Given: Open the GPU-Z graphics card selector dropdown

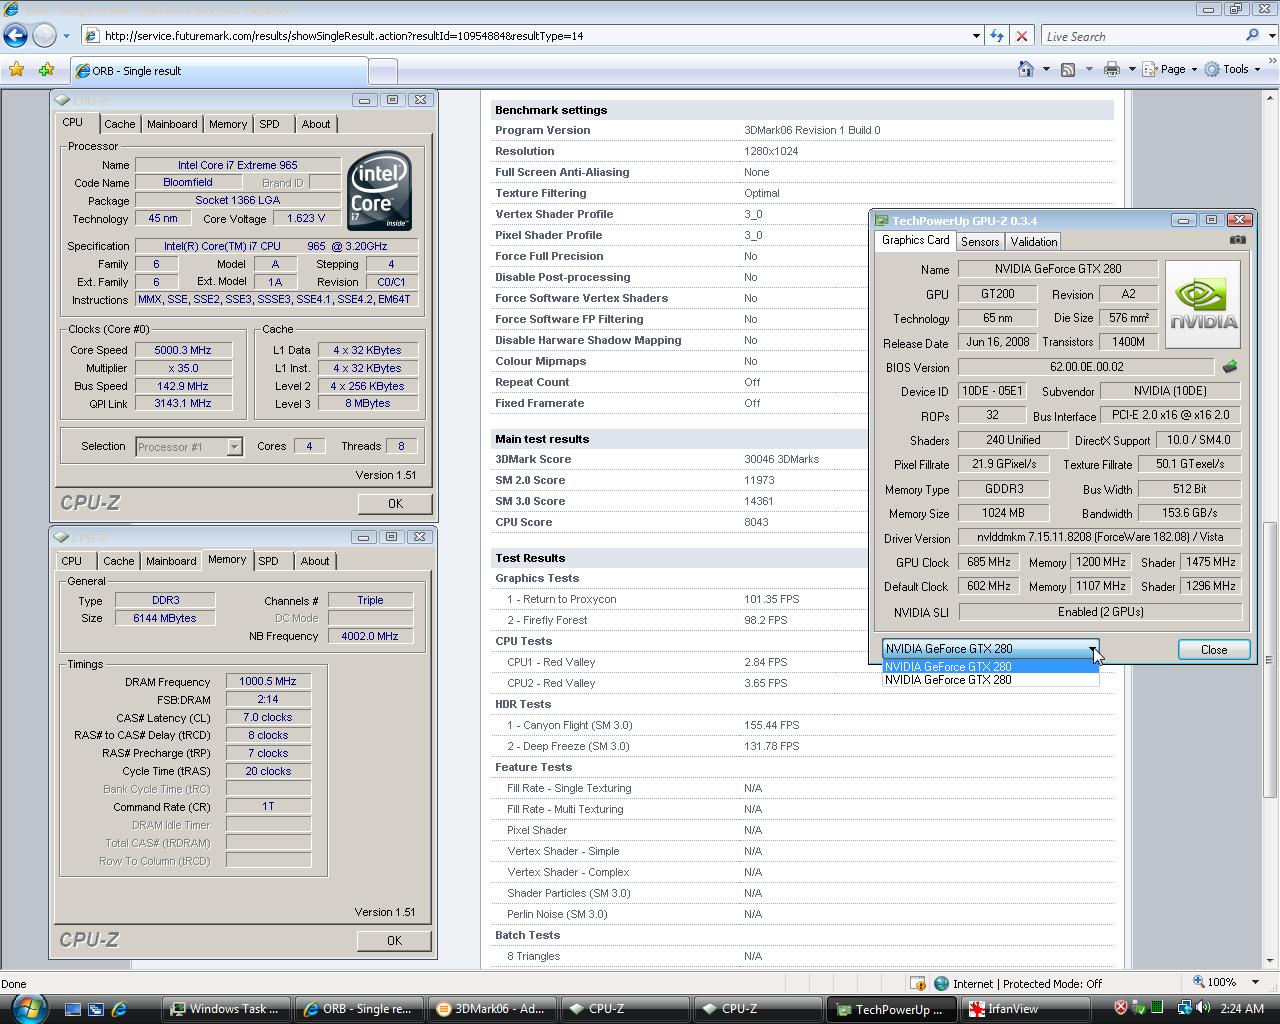Looking at the screenshot, I should (x=1092, y=649).
